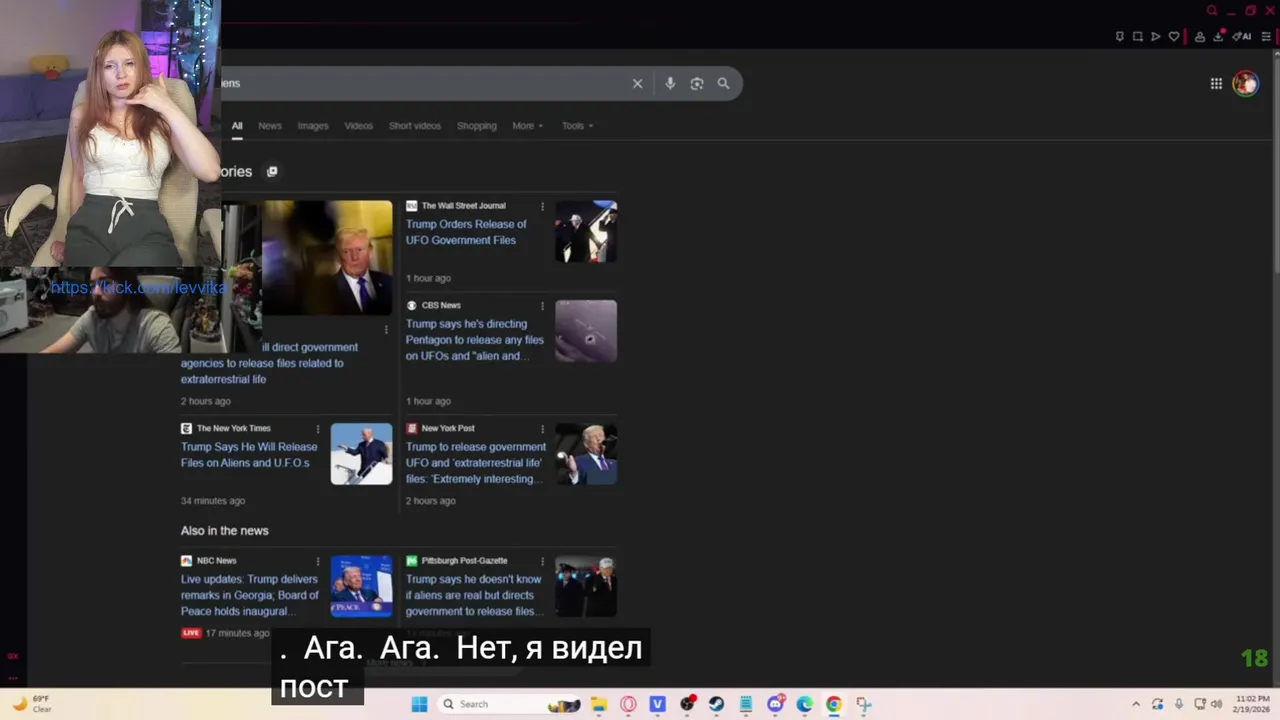1280x720 pixels.
Task: Open Google account profile avatar
Action: [x=1245, y=84]
